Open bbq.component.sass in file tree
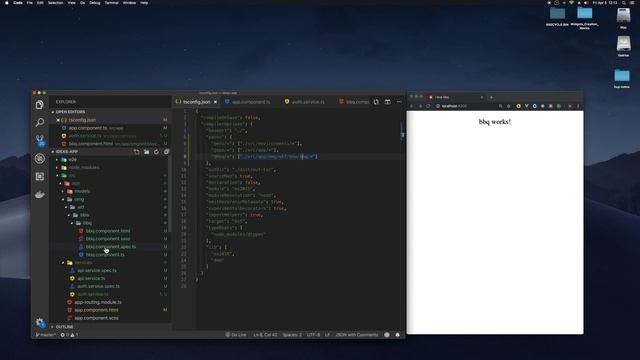Screen dimensions: 640x360 click(x=108, y=239)
